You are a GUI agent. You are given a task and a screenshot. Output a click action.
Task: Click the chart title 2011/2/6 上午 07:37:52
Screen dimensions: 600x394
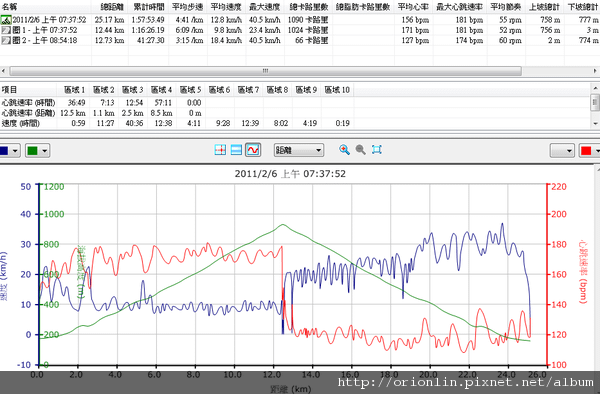click(290, 174)
